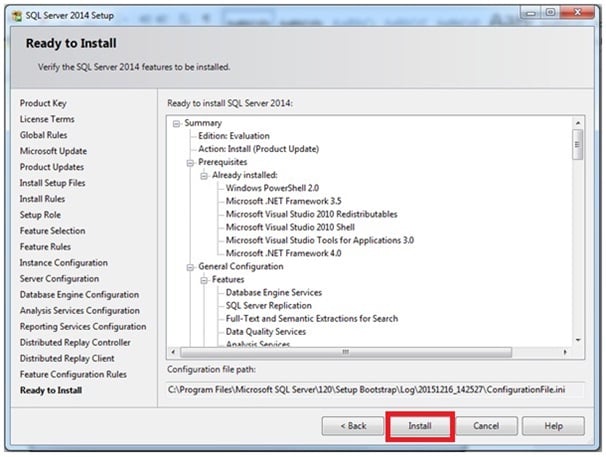Select the Setup Role step
This screenshot has width=606, height=457.
pos(40,215)
